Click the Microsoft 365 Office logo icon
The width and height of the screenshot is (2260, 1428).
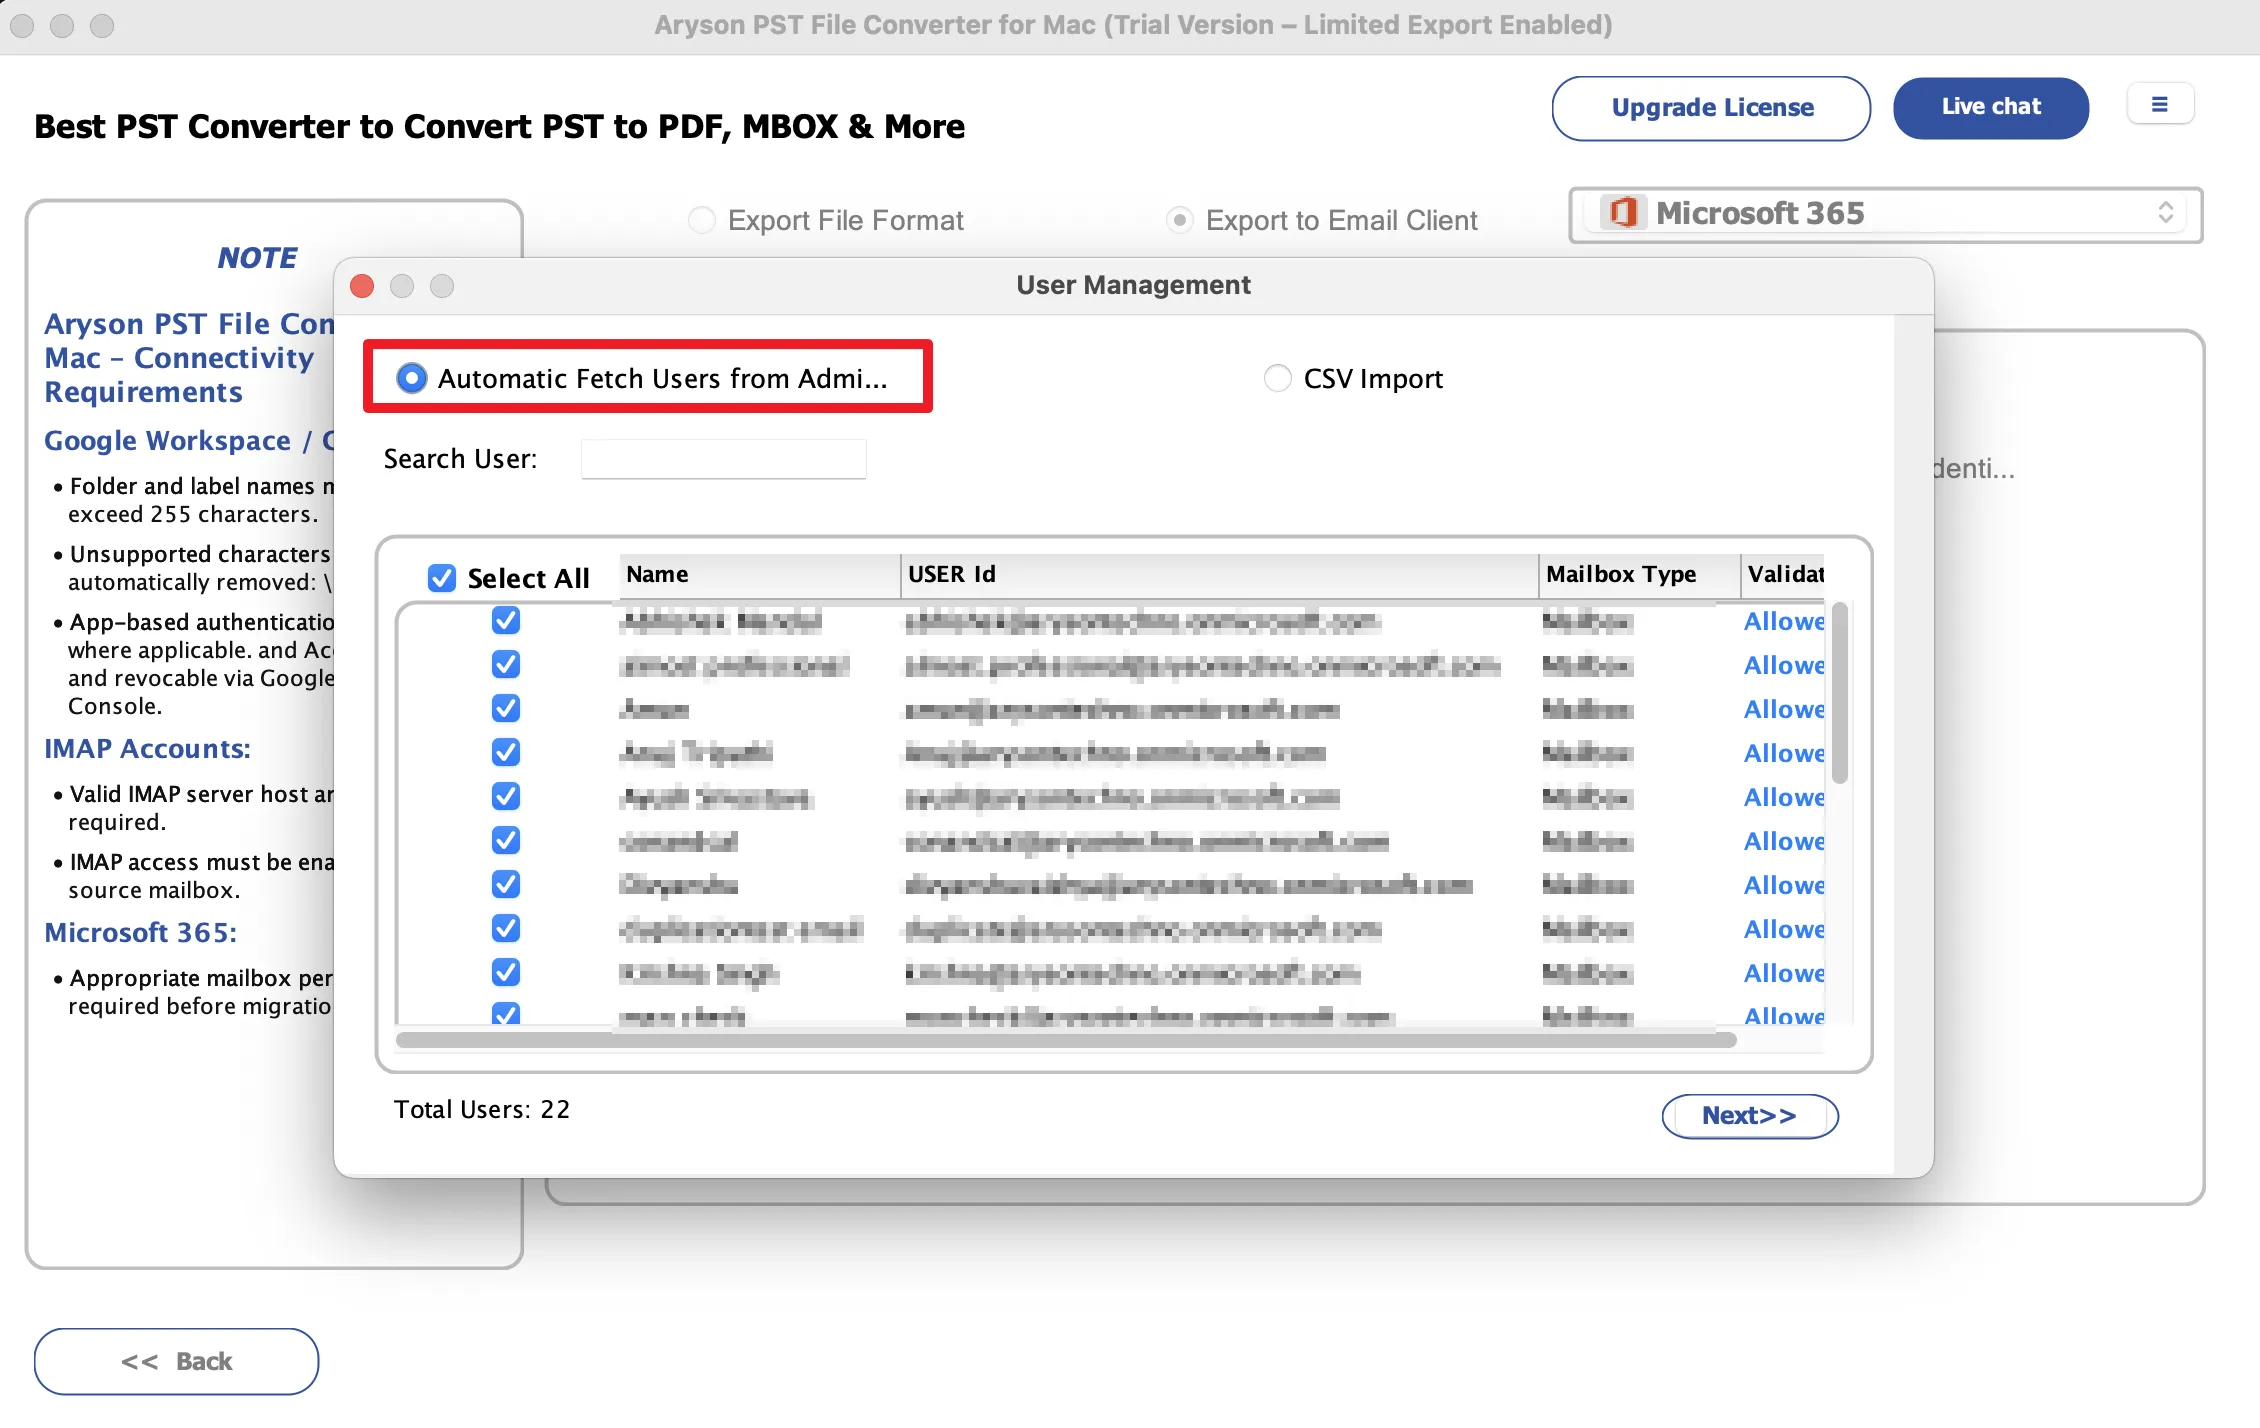tap(1622, 213)
